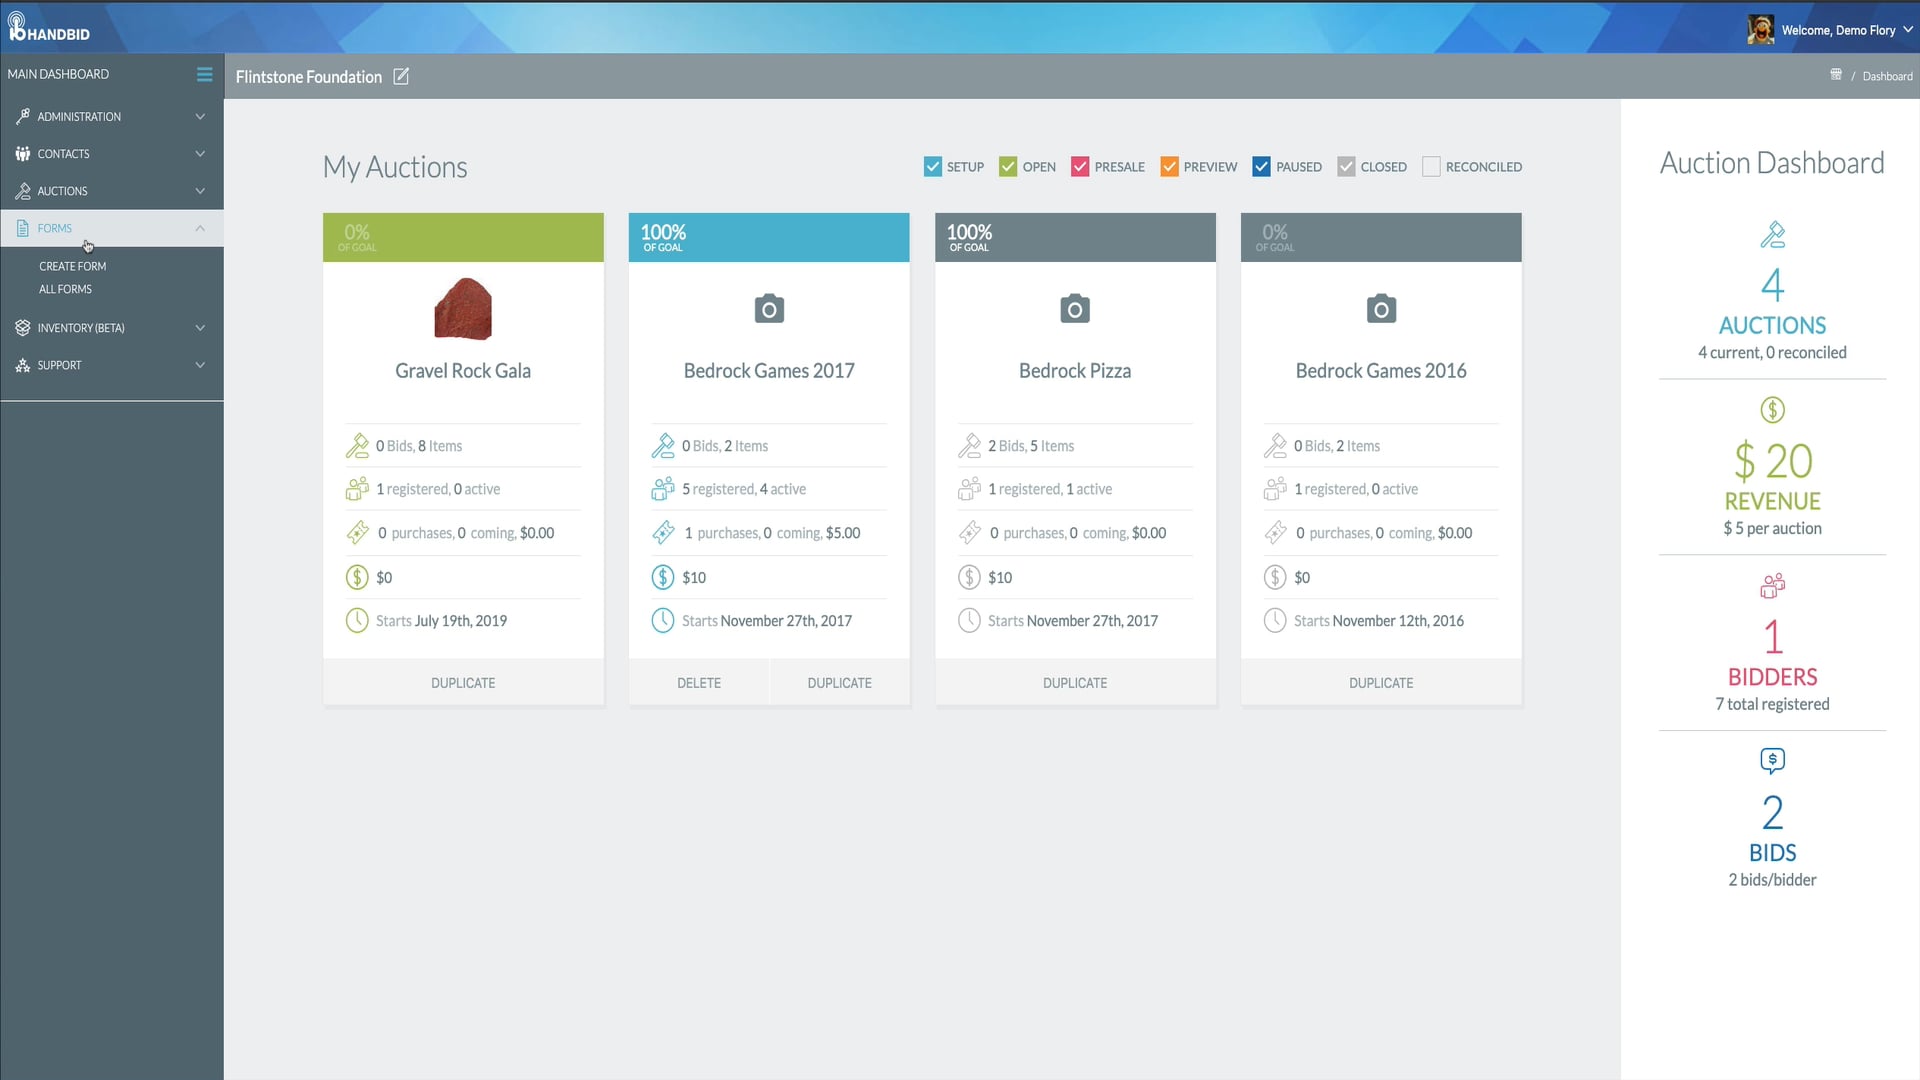Expand the Administration menu chevron

[200, 117]
